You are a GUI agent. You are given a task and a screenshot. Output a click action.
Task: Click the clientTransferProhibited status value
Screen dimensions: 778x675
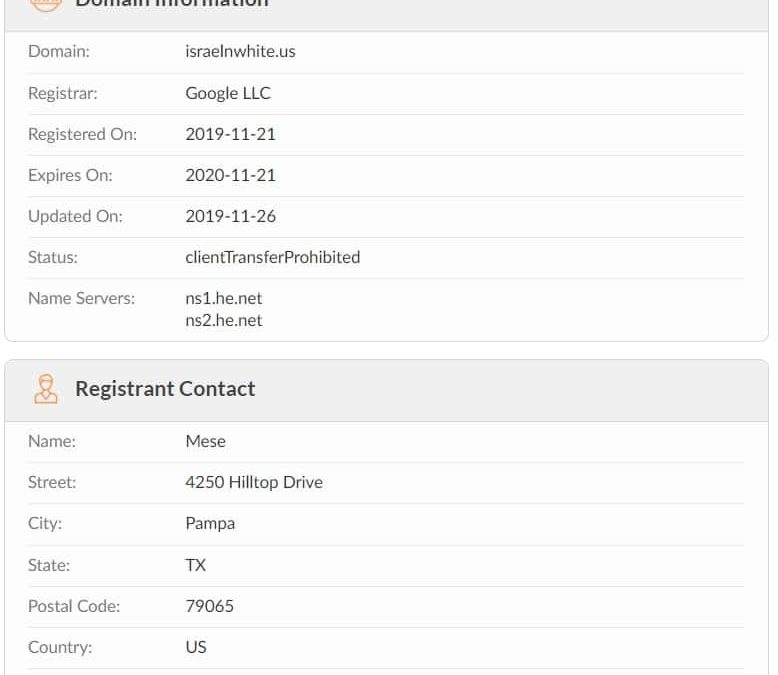pos(272,257)
